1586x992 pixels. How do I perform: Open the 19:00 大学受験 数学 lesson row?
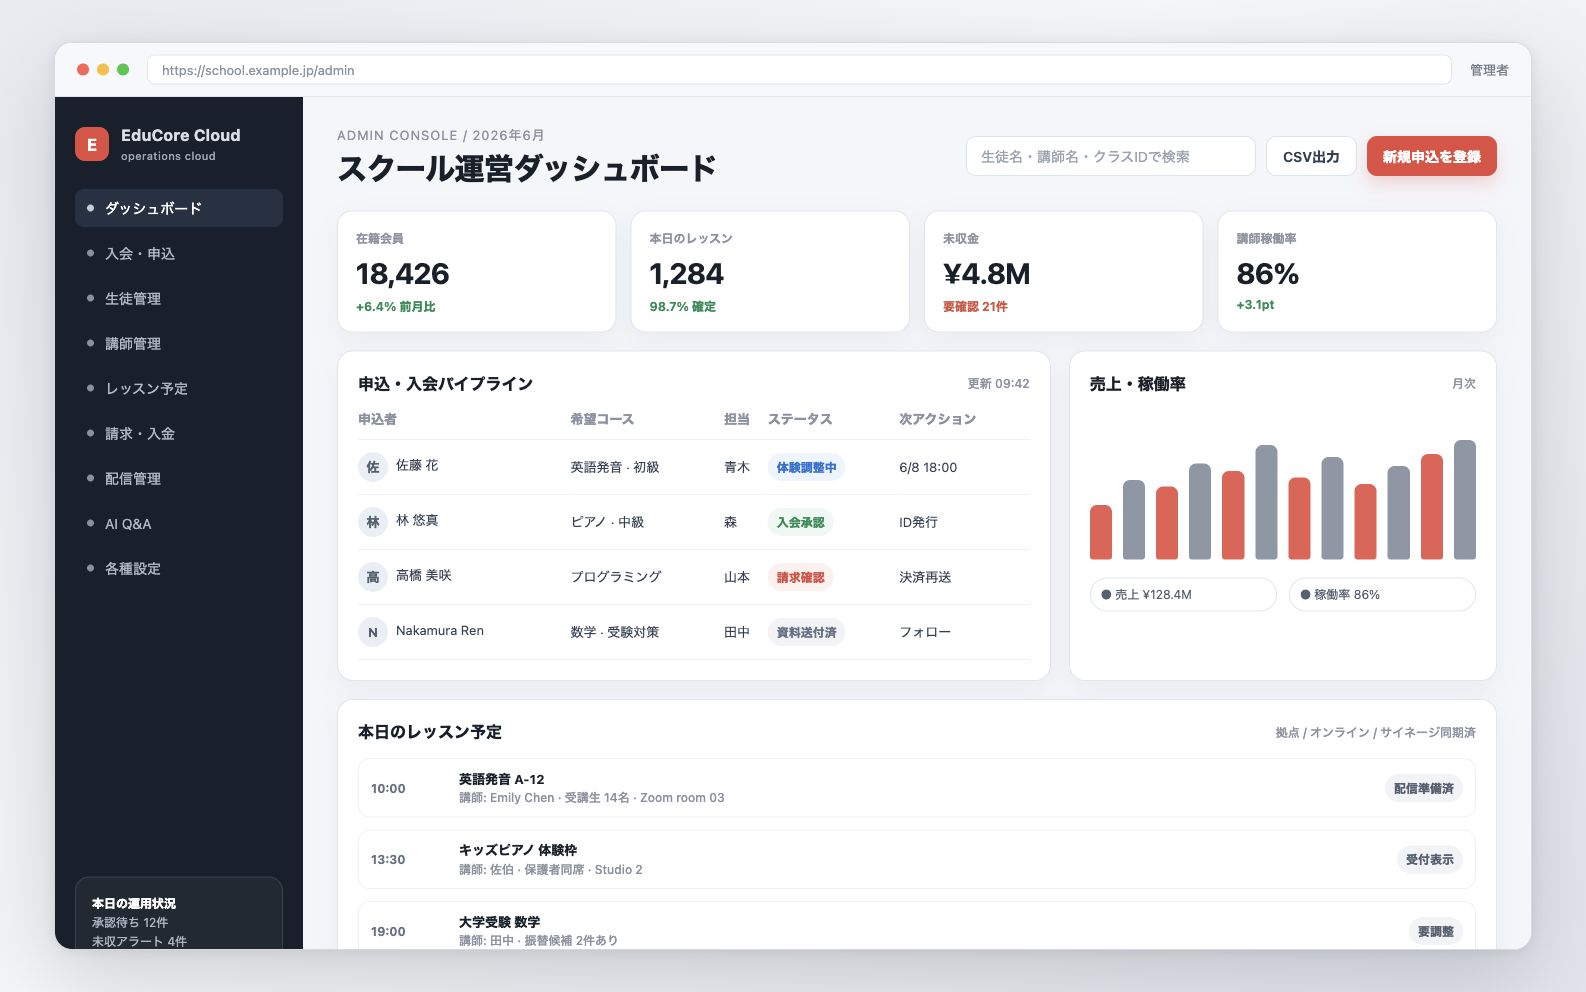917,926
